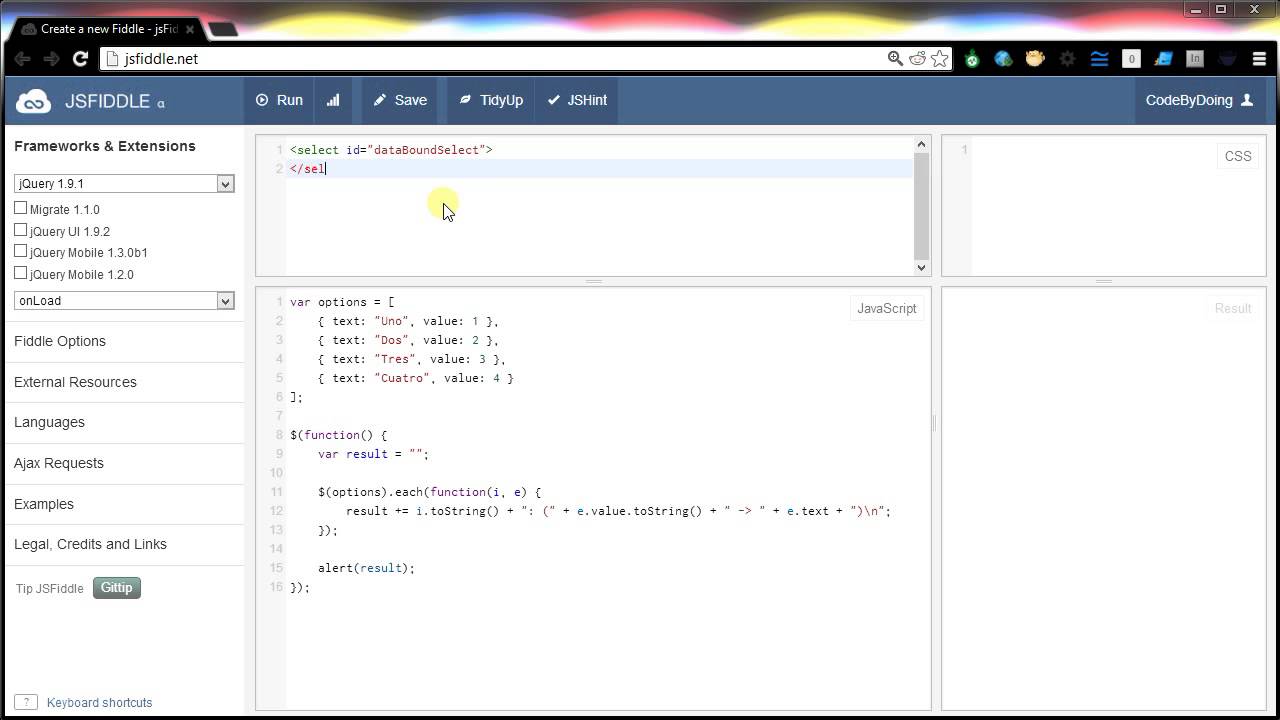Open the Chrome hamburger menu

click(1258, 59)
